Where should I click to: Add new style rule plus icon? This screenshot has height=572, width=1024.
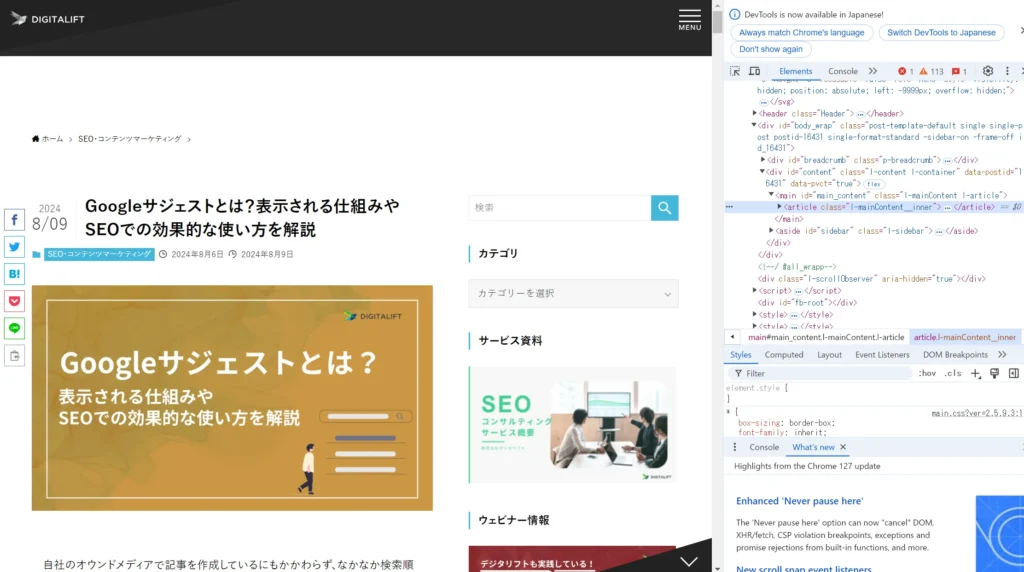[975, 373]
